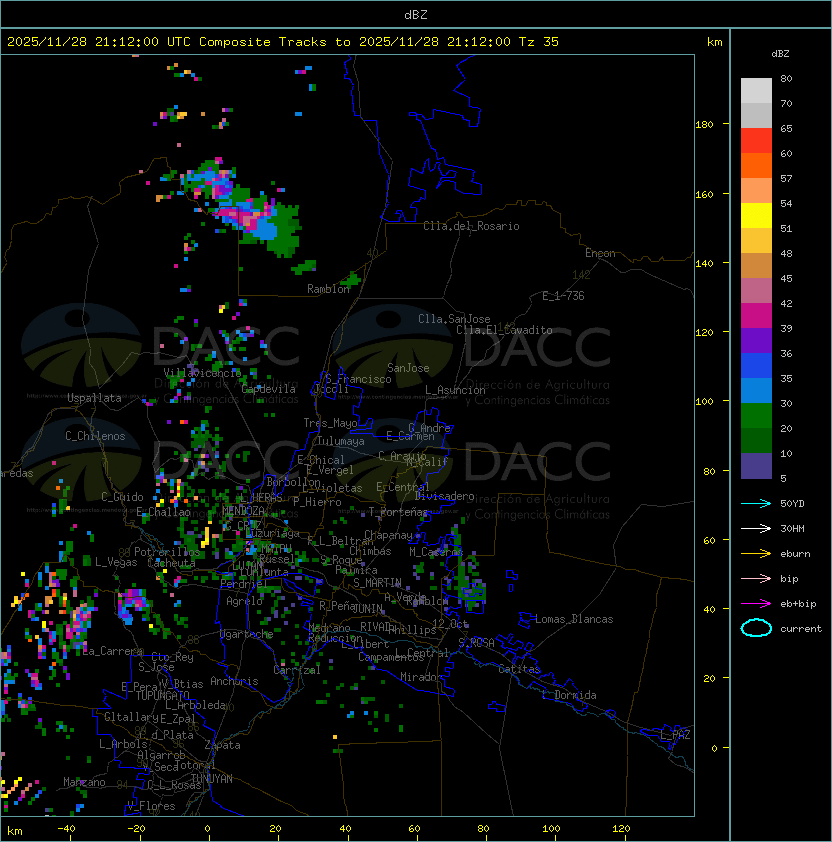The width and height of the screenshot is (832, 842).
Task: Click the 'La_Carrera' label
Action: pyautogui.click(x=113, y=651)
